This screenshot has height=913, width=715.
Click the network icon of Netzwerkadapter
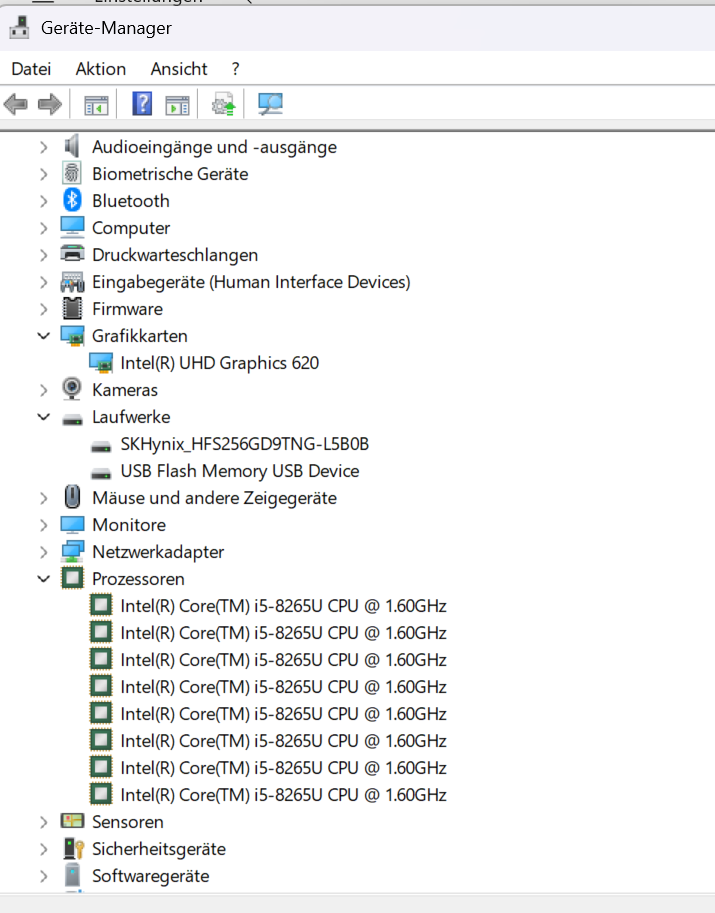(x=72, y=551)
